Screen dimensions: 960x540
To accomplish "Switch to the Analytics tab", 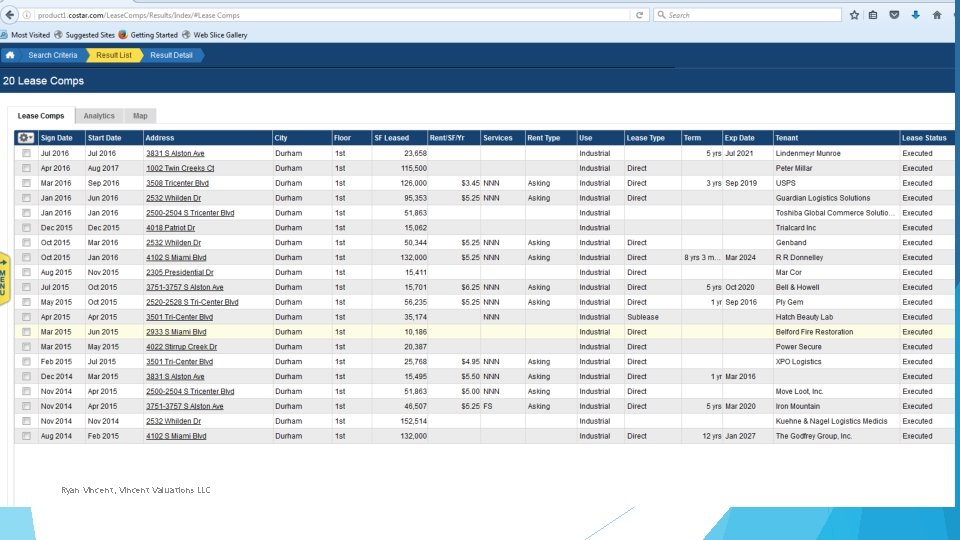I will tap(99, 116).
